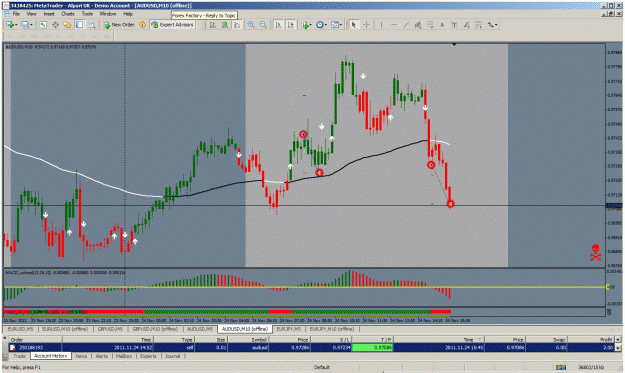Expand the Periods clock dropdown arrow

point(326,25)
